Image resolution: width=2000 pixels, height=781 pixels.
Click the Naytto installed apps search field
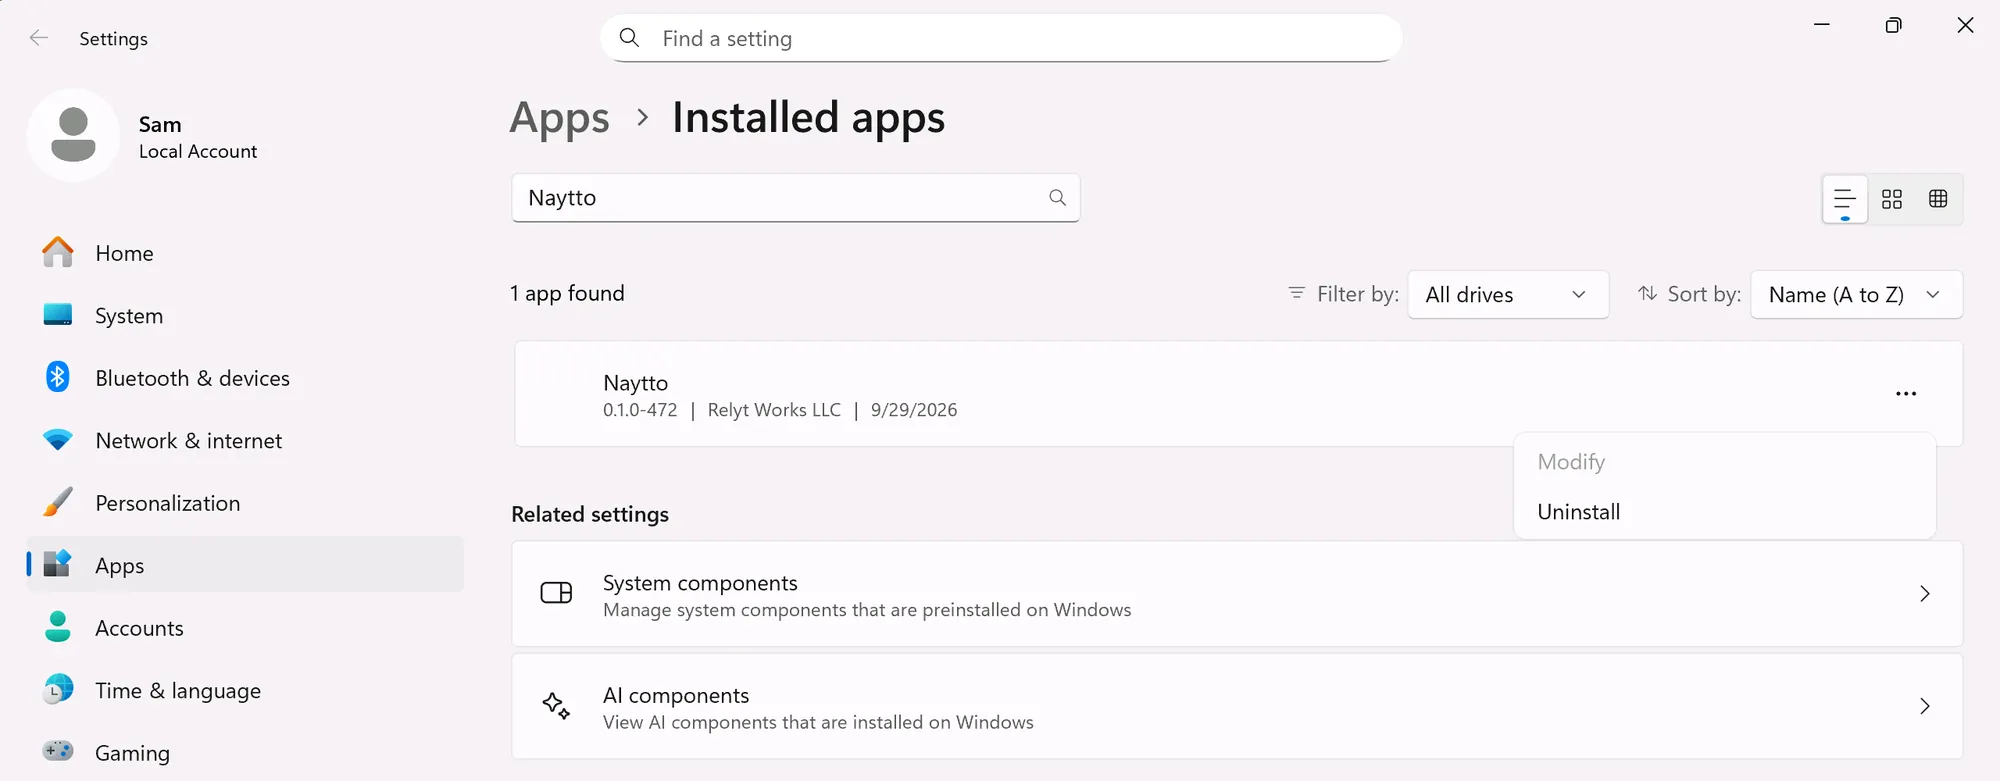(x=795, y=198)
